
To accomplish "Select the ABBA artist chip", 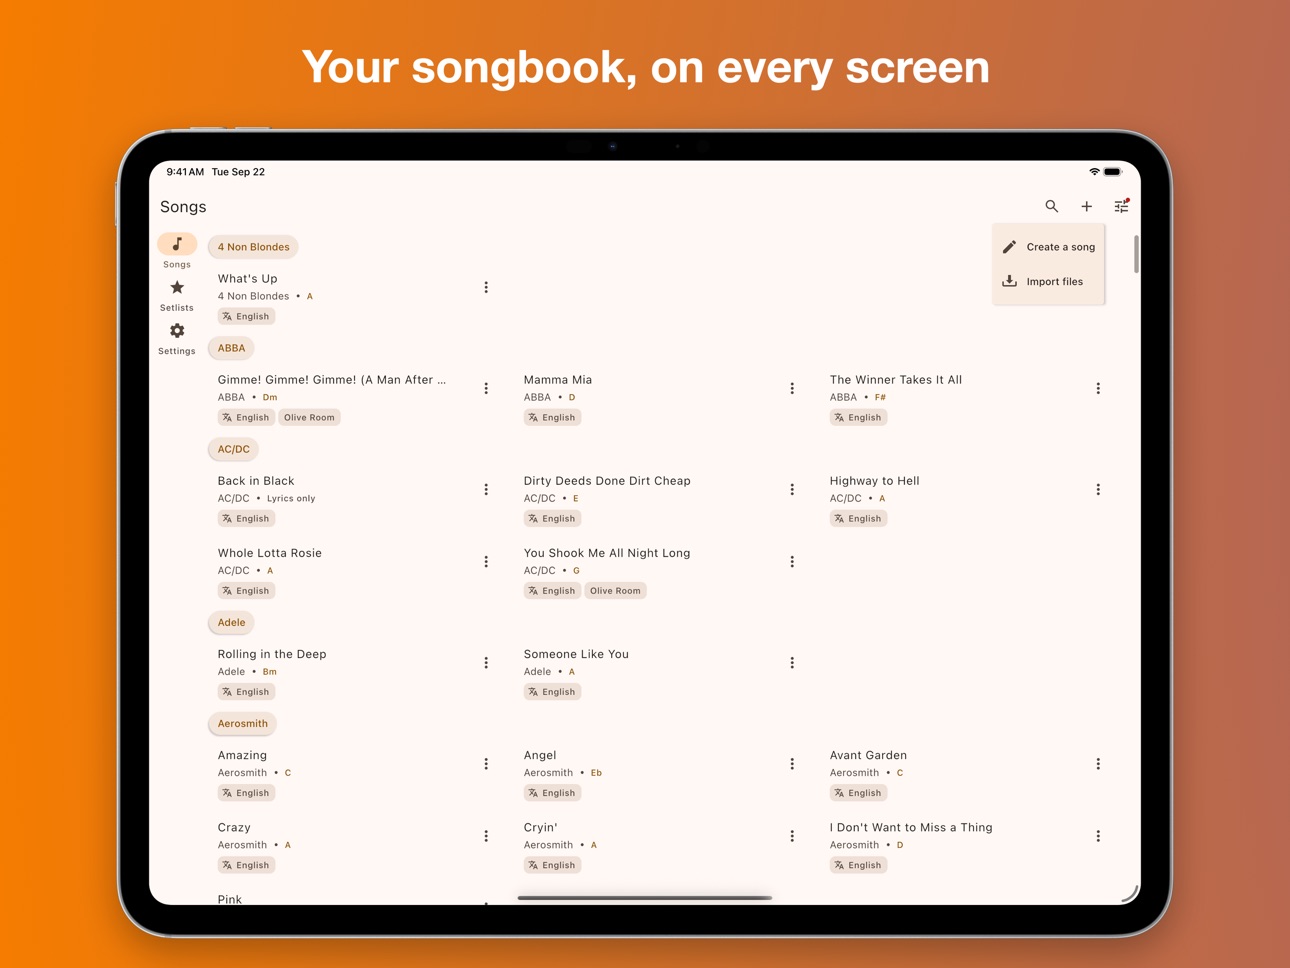I will 231,348.
